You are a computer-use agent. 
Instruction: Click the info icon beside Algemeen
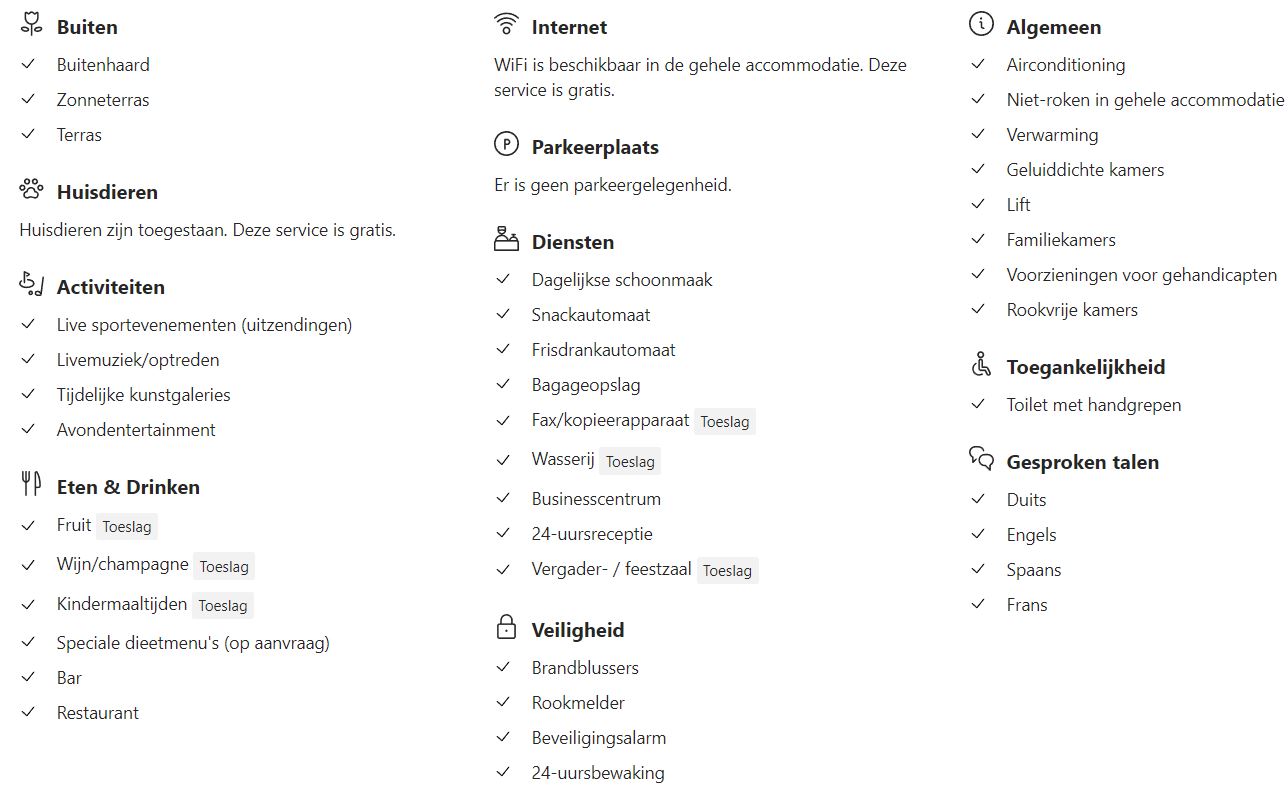click(x=981, y=24)
